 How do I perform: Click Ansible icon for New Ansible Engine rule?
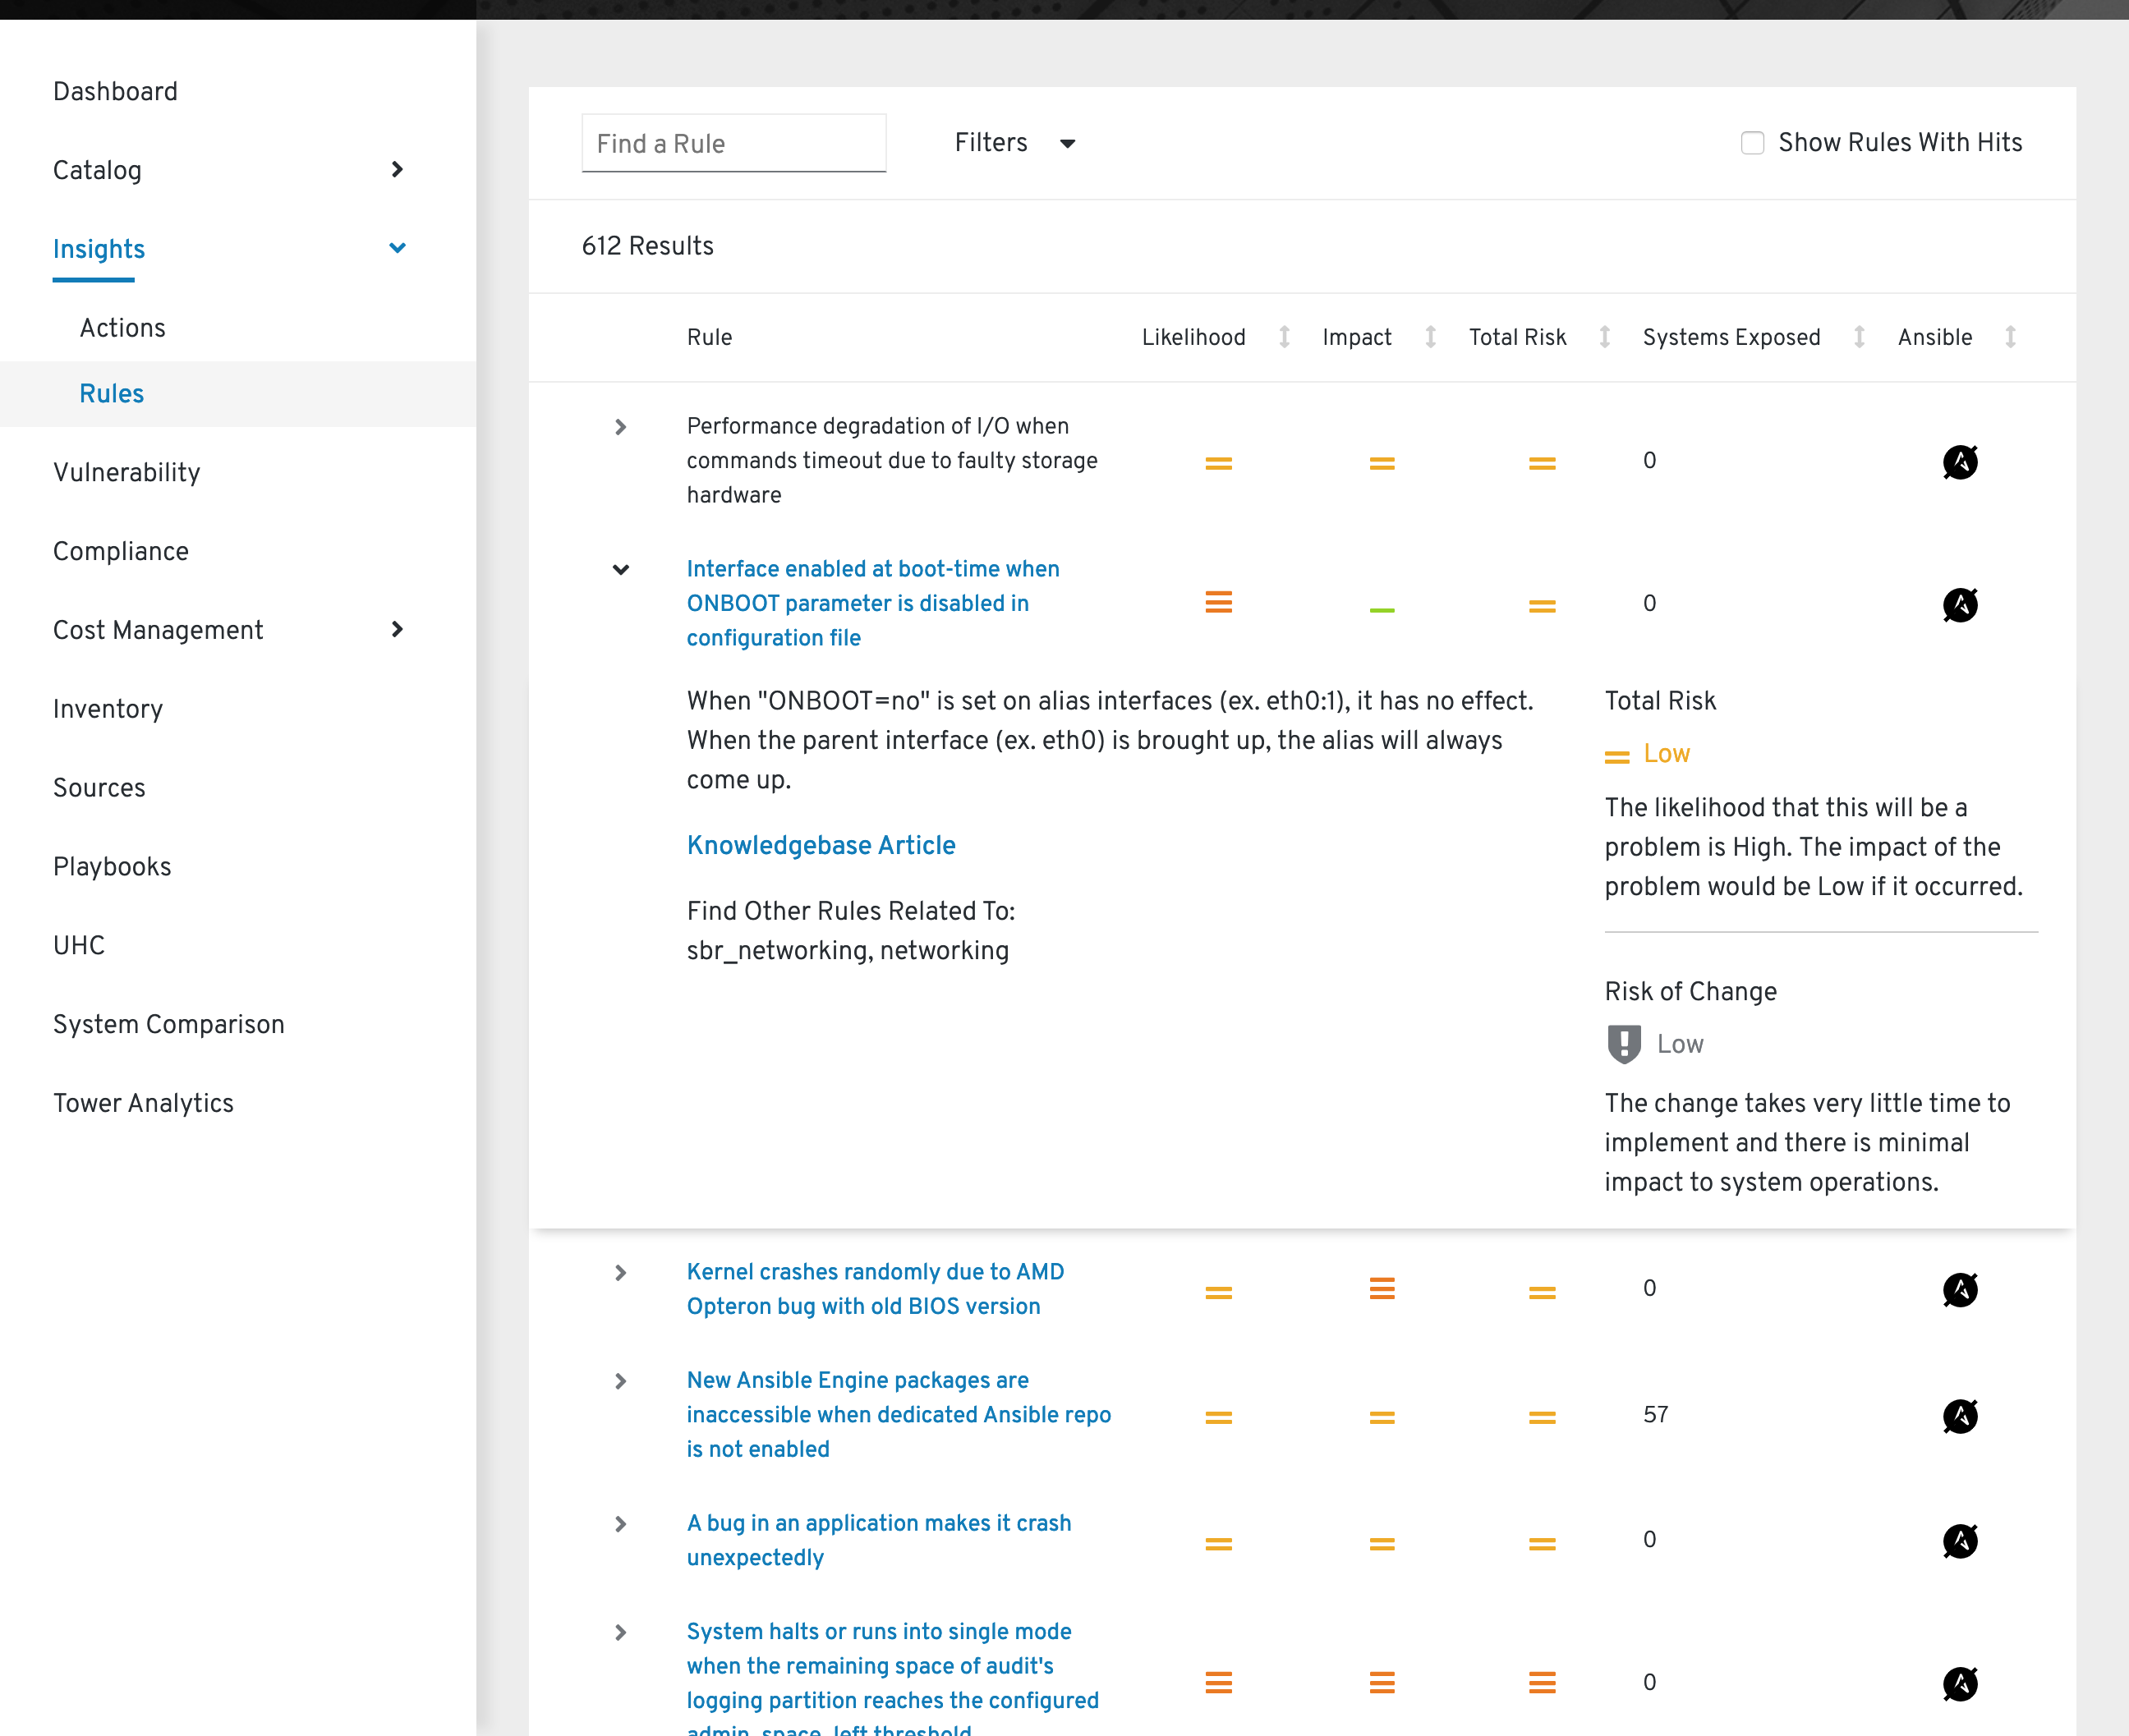pyautogui.click(x=1959, y=1416)
